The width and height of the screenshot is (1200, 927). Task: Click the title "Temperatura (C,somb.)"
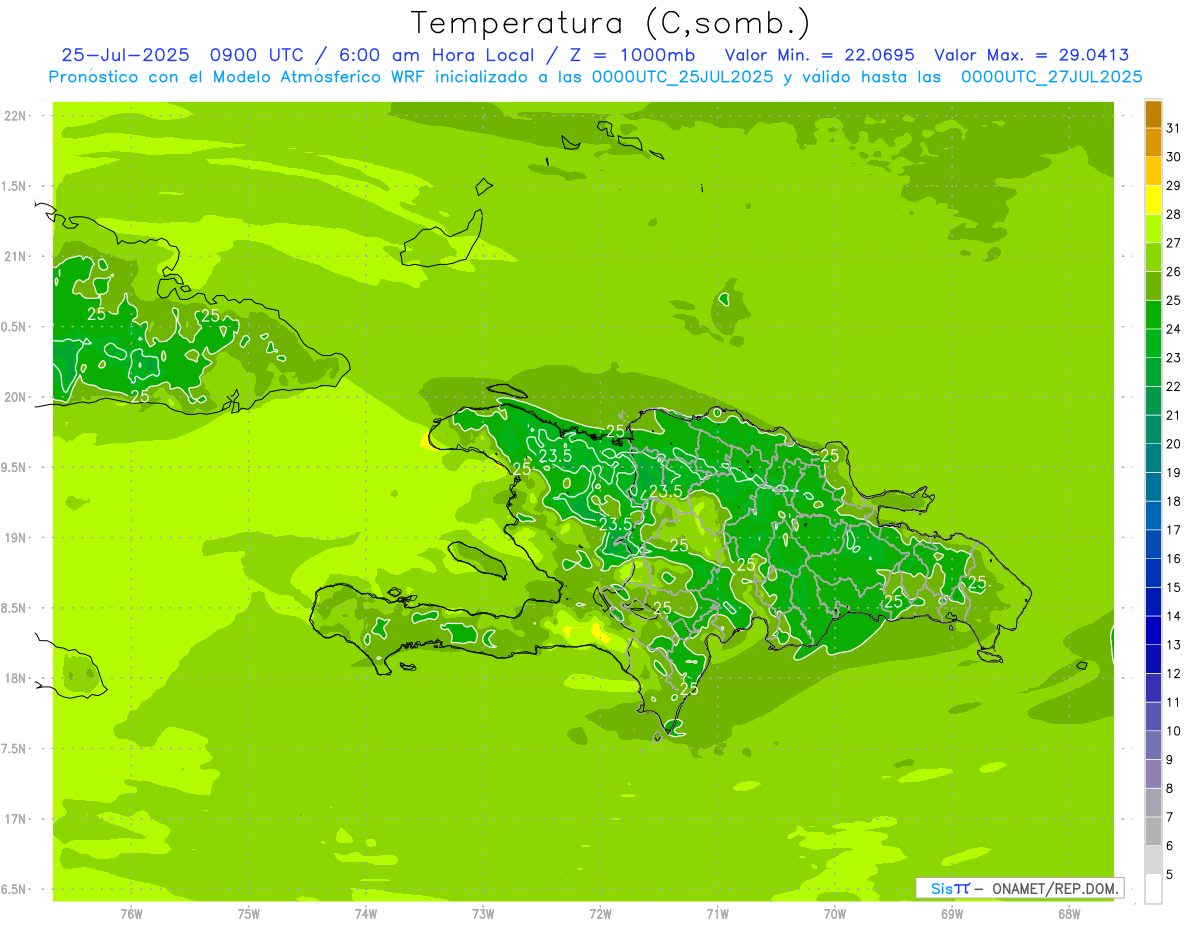(x=610, y=23)
